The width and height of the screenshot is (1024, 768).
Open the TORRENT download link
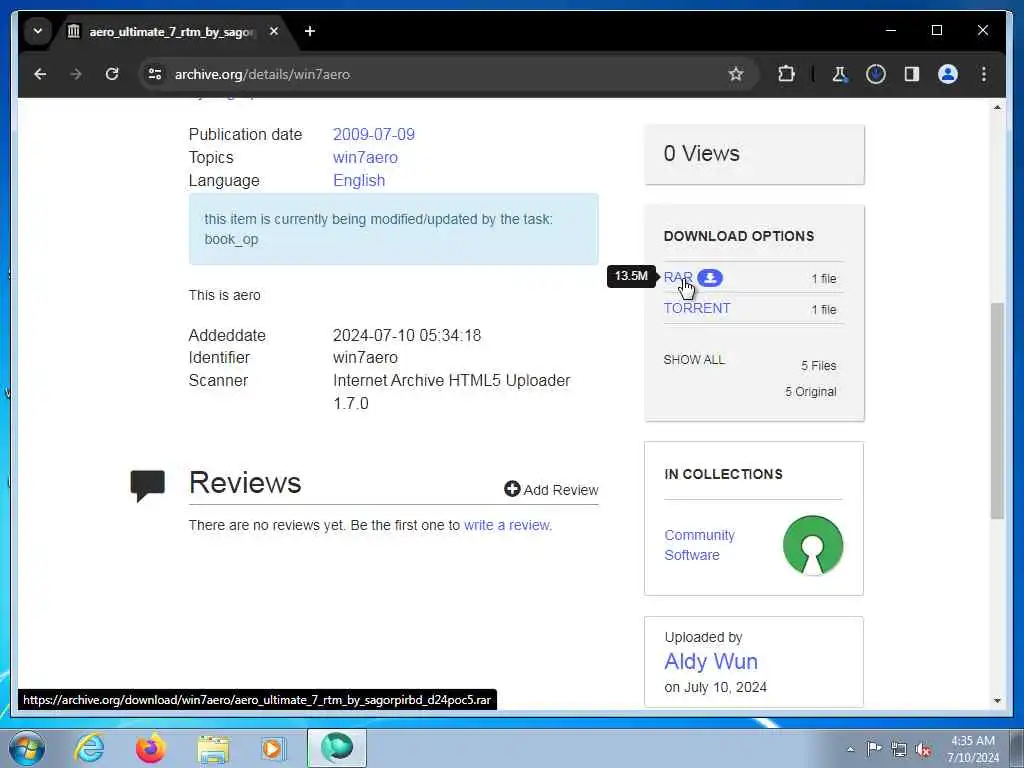[697, 308]
